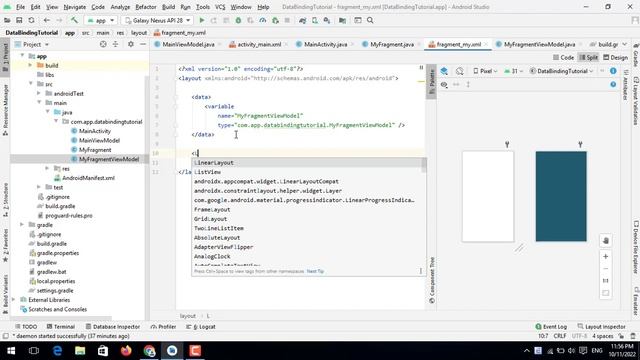Click the Save All toolbar icon

pos(19,20)
